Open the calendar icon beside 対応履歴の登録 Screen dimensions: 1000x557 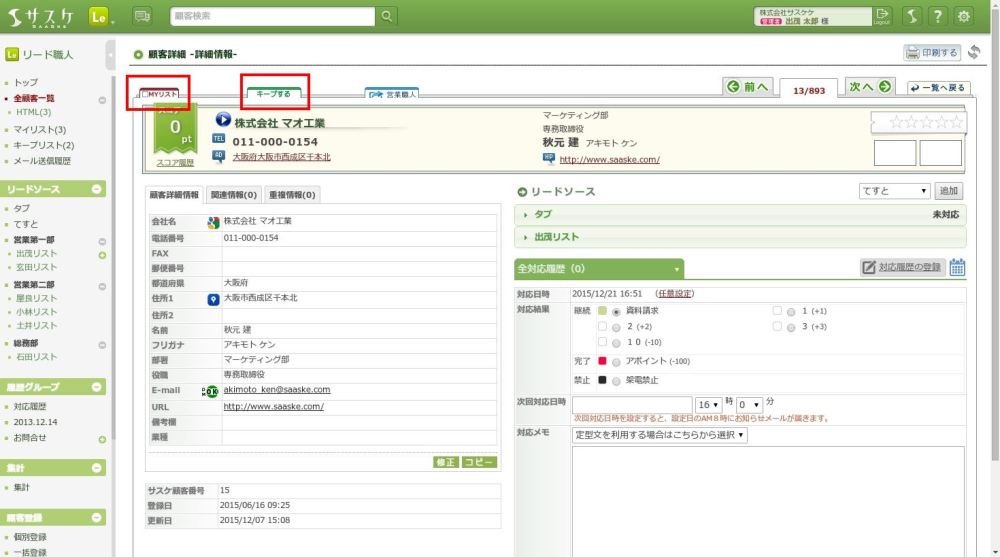pyautogui.click(x=957, y=267)
